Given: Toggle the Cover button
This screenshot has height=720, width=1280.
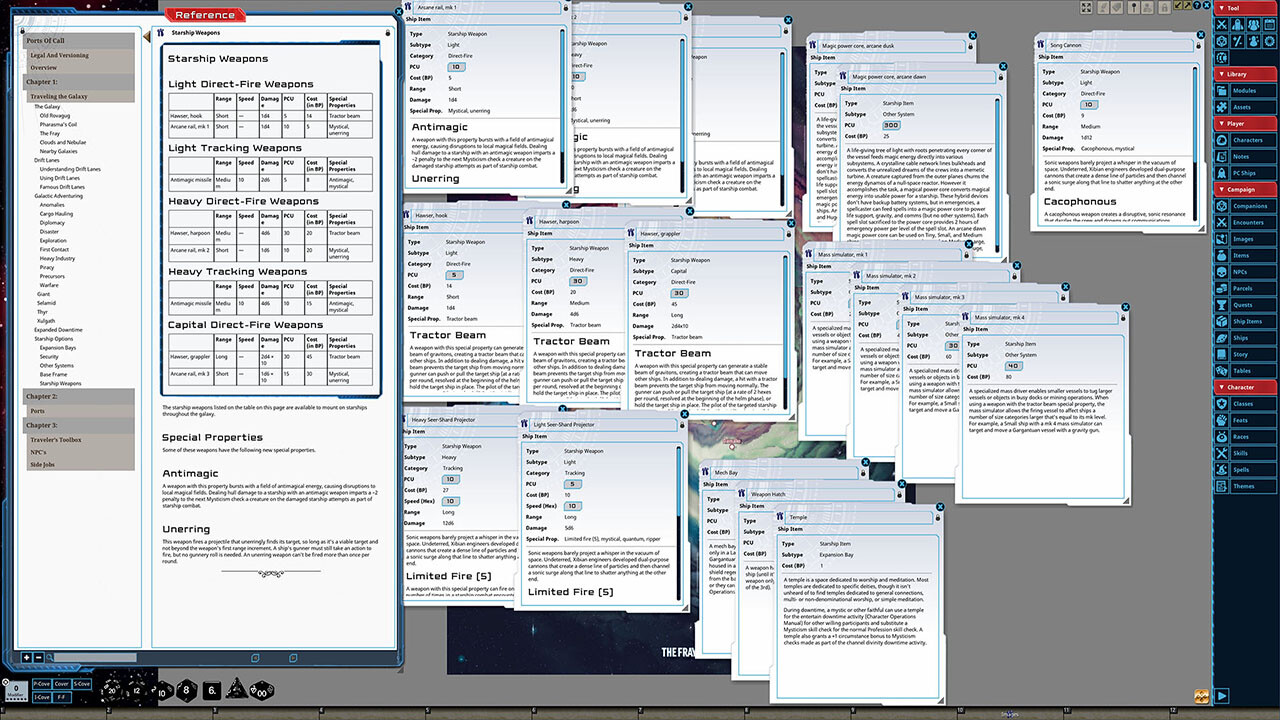Looking at the screenshot, I should click(x=61, y=684).
